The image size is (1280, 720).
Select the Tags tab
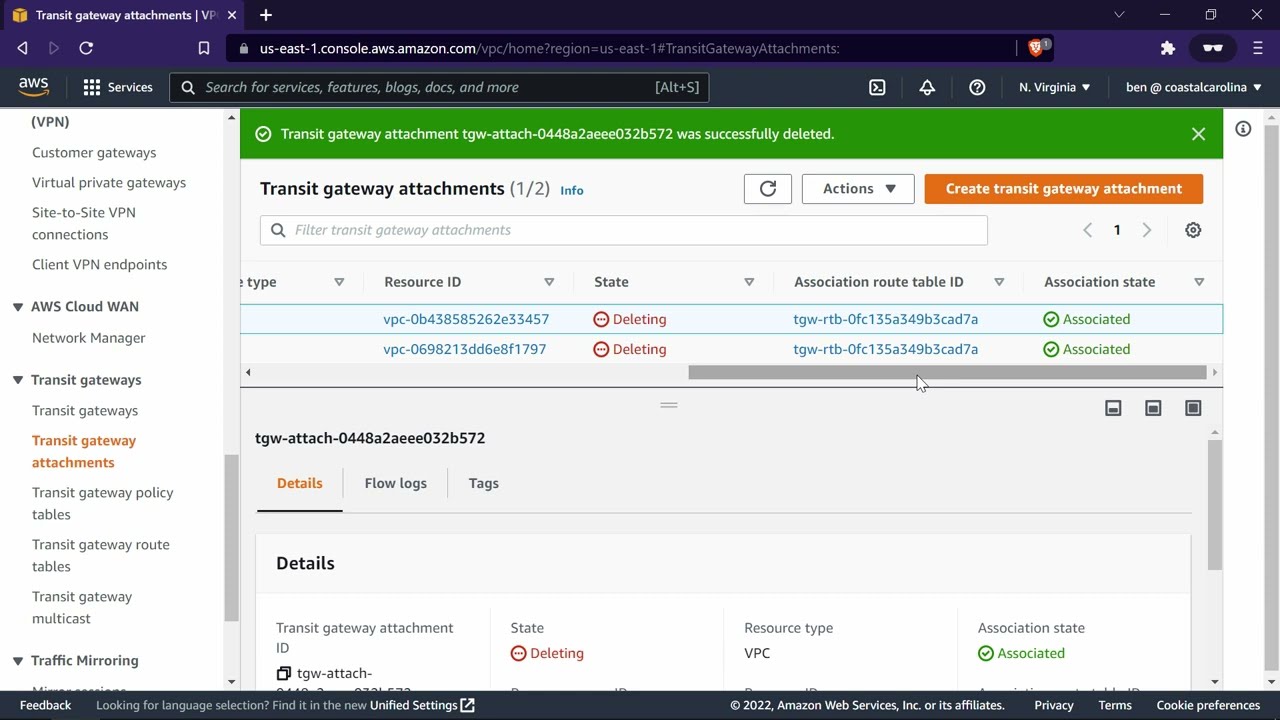pos(483,483)
